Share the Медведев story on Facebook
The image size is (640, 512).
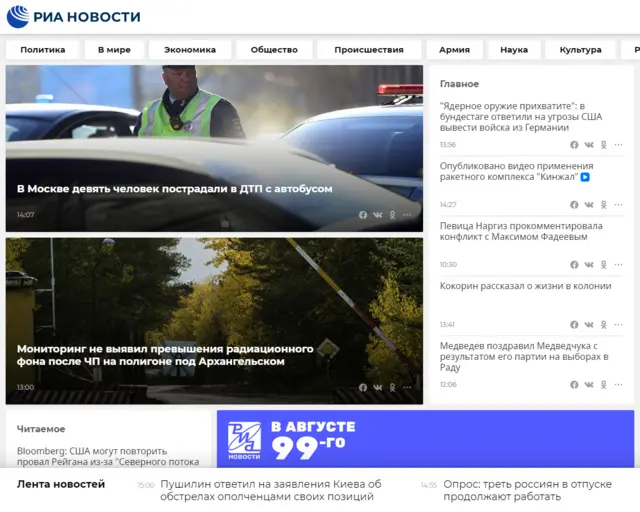(574, 385)
